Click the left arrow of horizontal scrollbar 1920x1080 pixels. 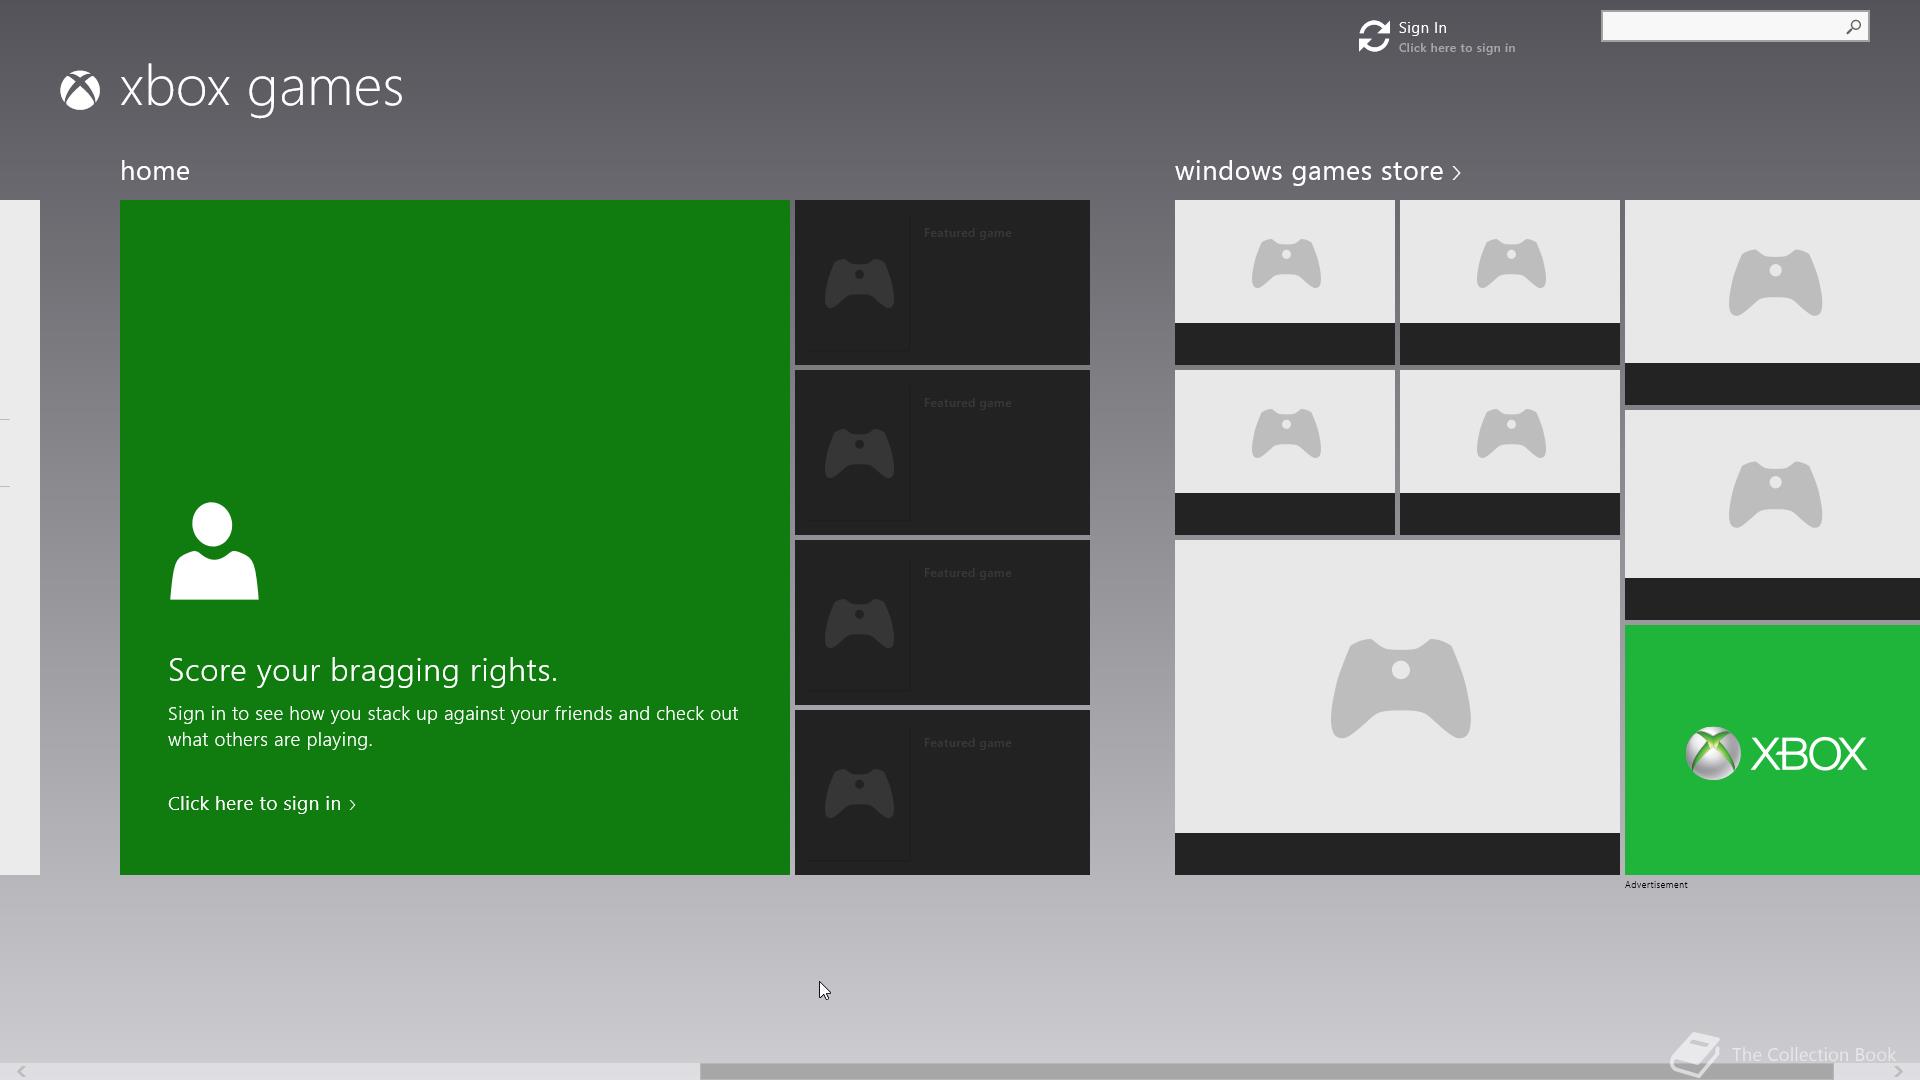pyautogui.click(x=20, y=1071)
